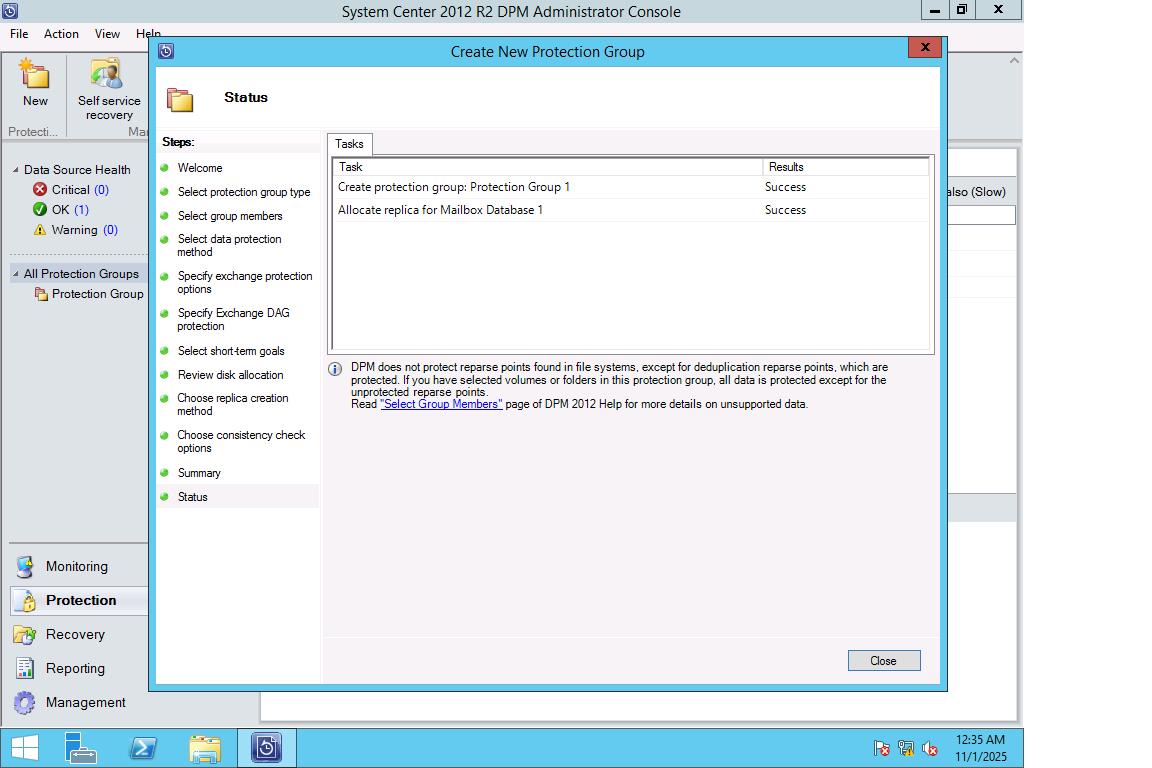1152x768 pixels.
Task: Click Critical (0) health filter
Action: pyautogui.click(x=80, y=190)
